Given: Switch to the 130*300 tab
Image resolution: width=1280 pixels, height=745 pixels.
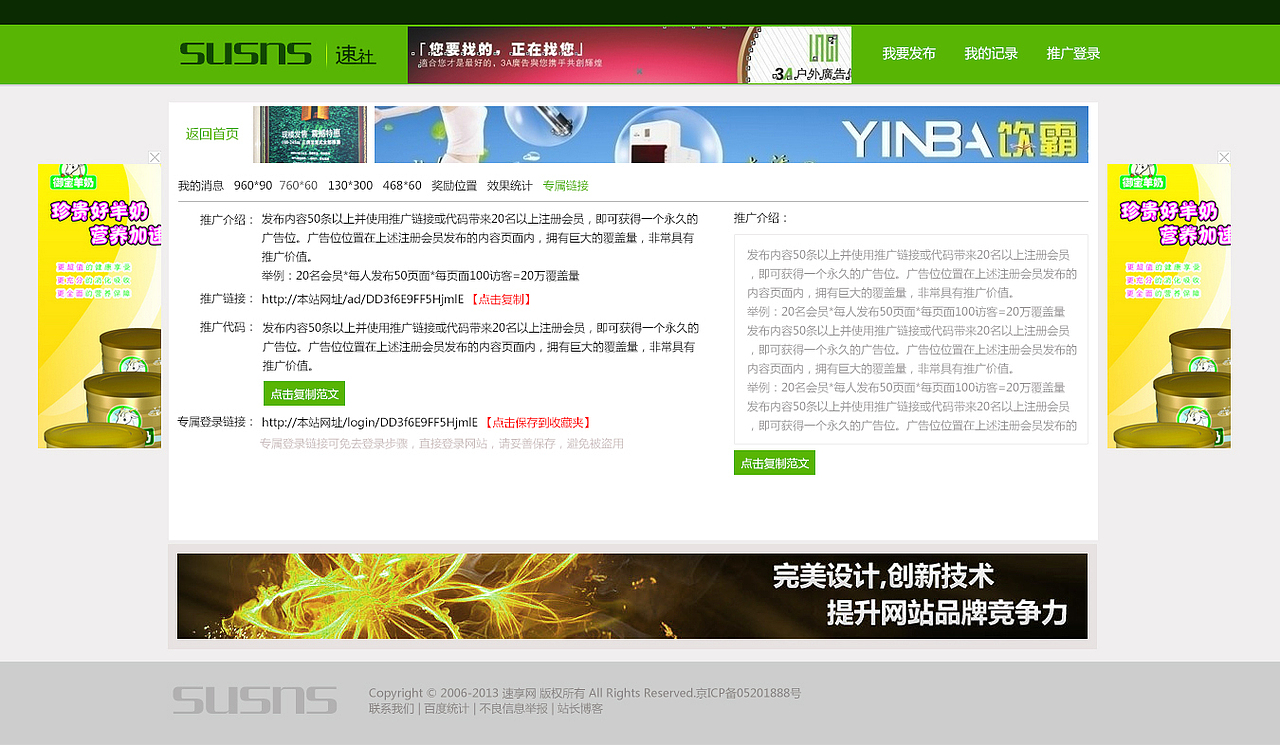Looking at the screenshot, I should tap(350, 185).
